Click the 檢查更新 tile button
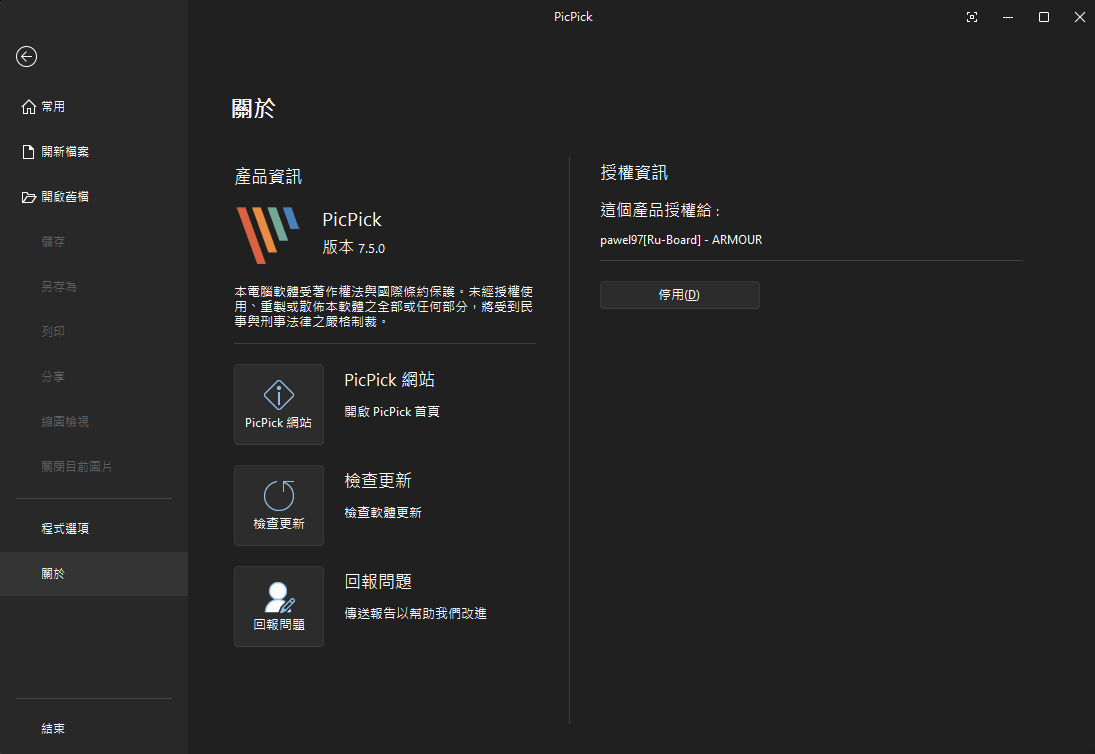The width and height of the screenshot is (1095, 754). point(279,505)
